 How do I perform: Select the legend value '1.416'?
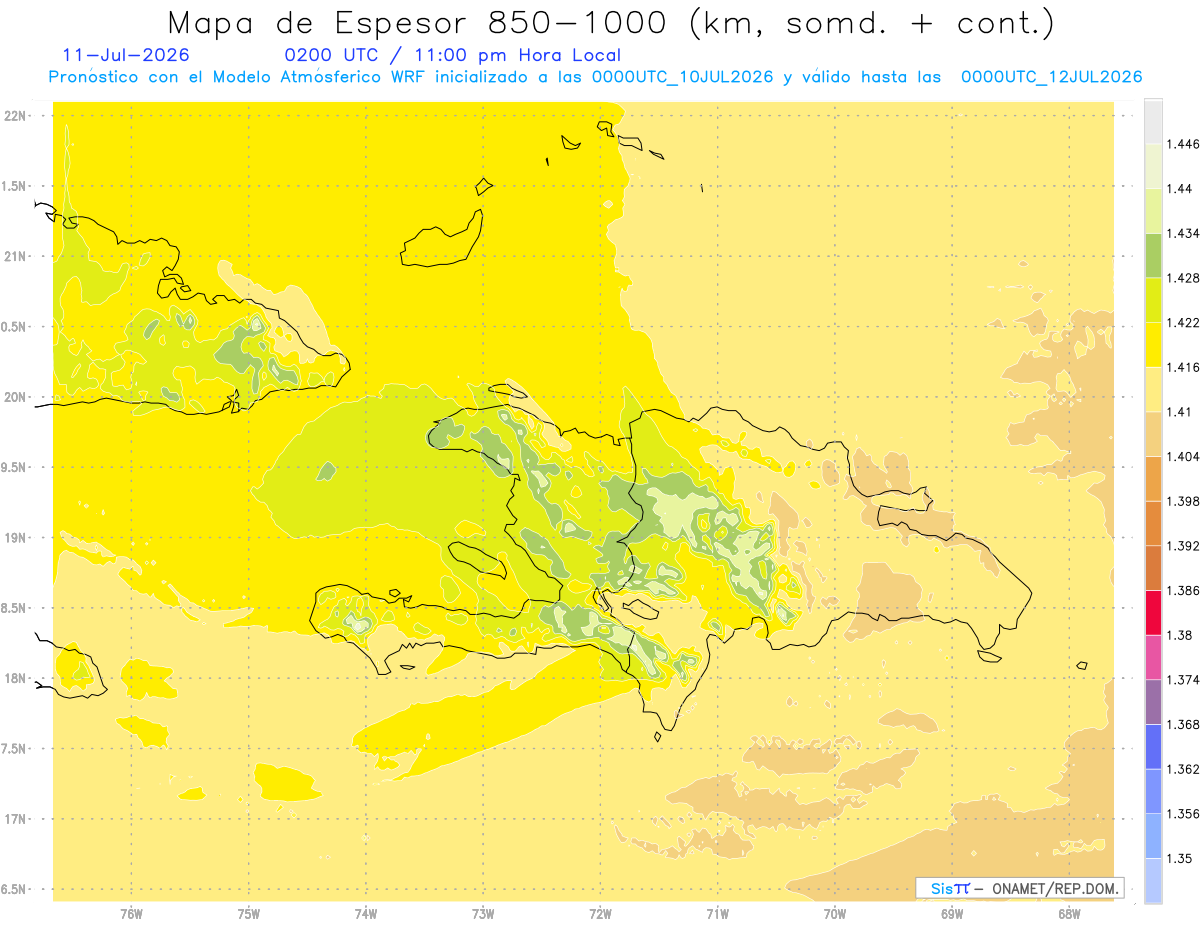coord(1181,368)
